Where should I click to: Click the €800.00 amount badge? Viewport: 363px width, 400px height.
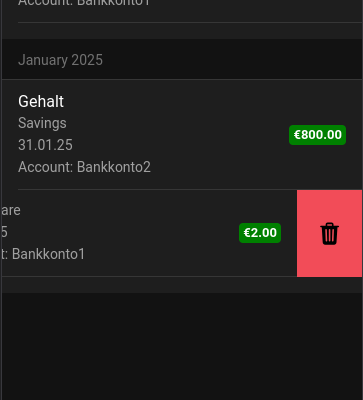coord(317,135)
